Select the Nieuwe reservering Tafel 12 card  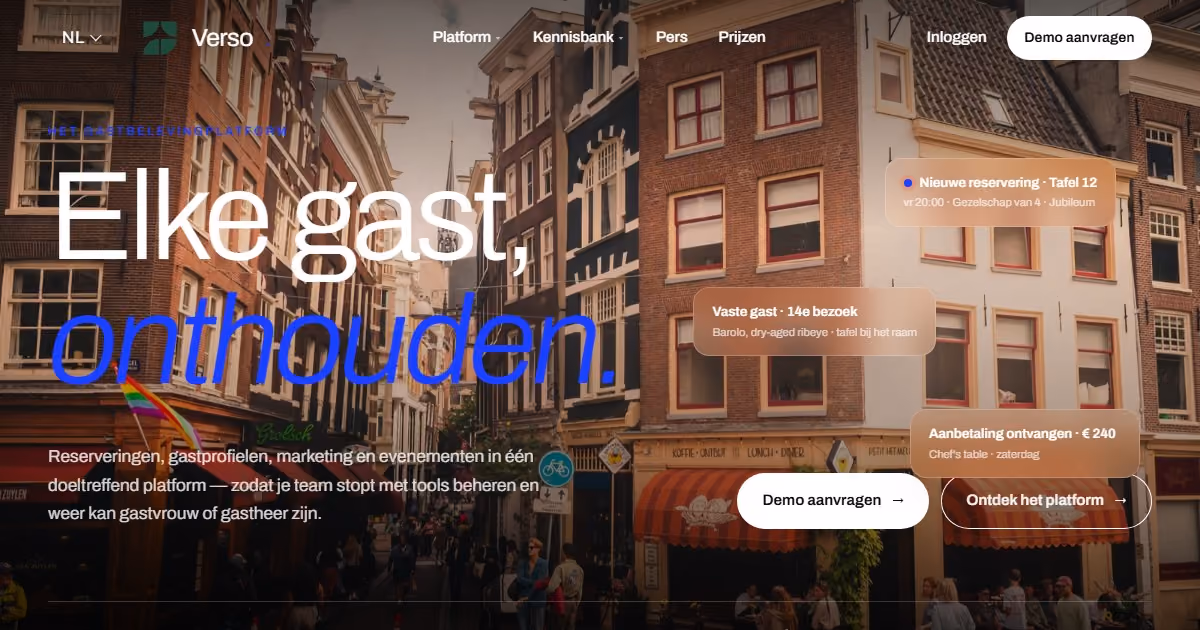point(1000,192)
